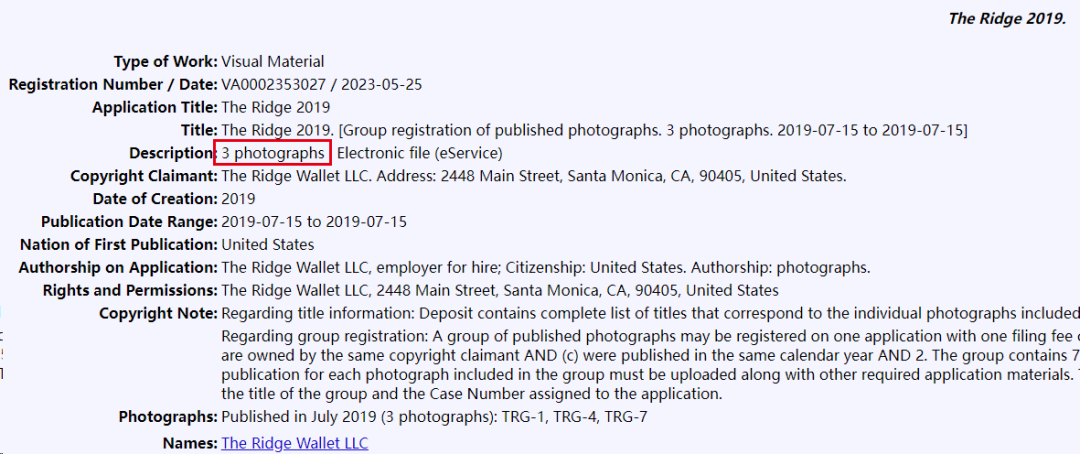Viewport: 1080px width, 454px height.
Task: Click the Authorship on Application text
Action: (x=546, y=267)
